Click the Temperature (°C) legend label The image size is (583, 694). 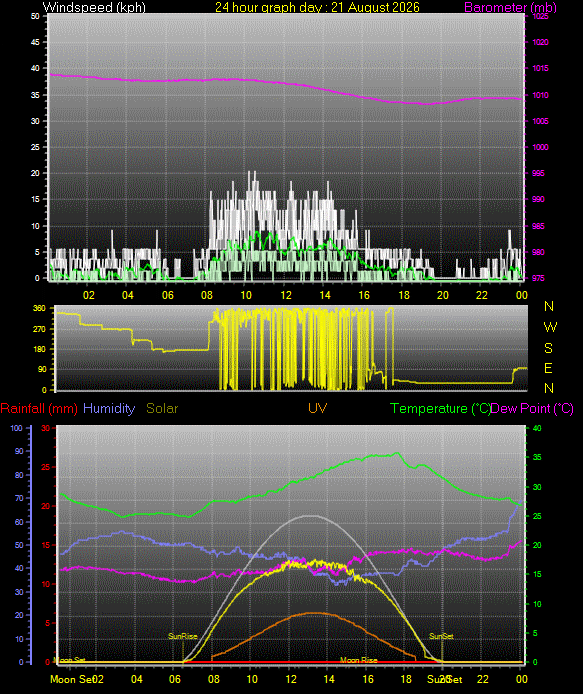(x=440, y=408)
